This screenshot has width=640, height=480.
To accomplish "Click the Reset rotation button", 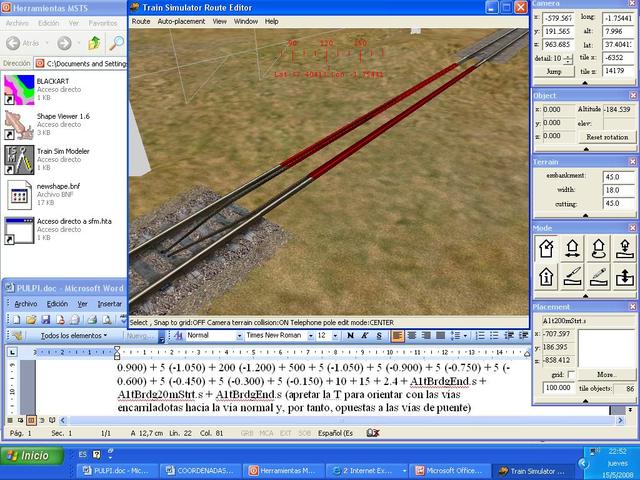I will [606, 137].
